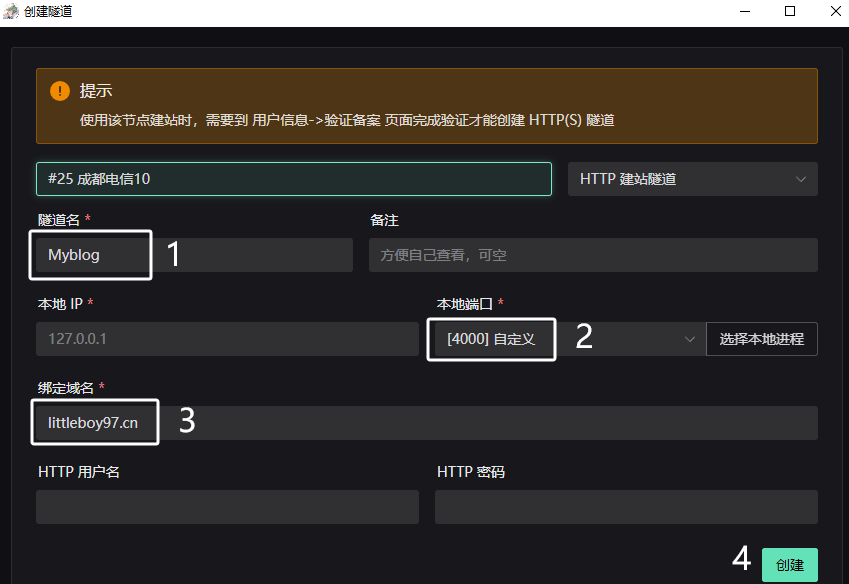Click the 提示 heading in the warning banner

[x=96, y=90]
